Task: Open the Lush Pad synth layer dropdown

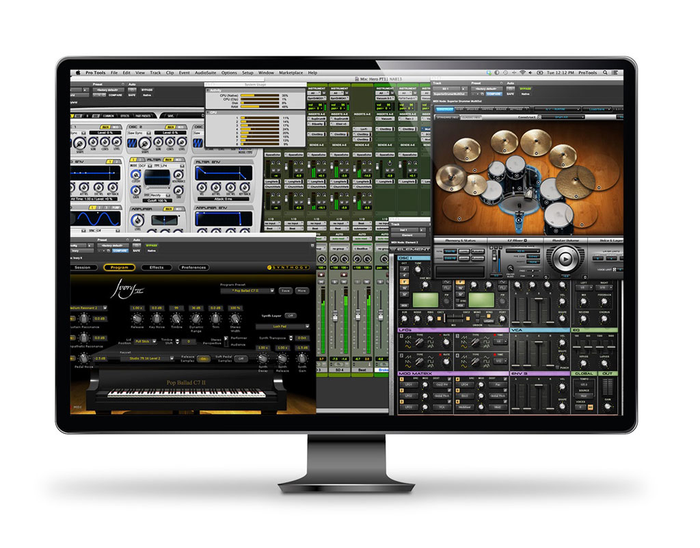Action: click(x=283, y=327)
